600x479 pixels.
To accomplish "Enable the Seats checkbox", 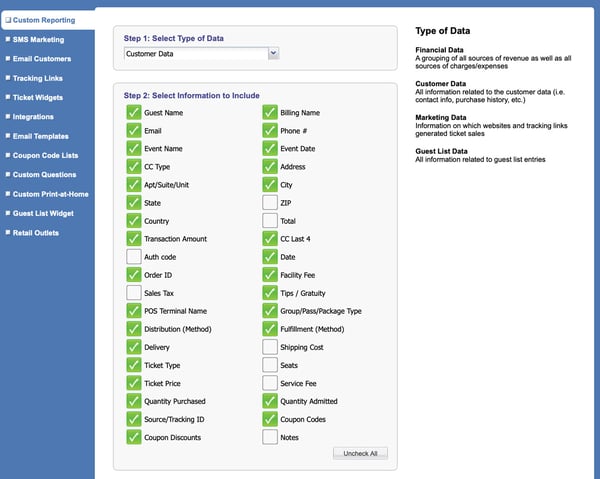I will (x=270, y=365).
